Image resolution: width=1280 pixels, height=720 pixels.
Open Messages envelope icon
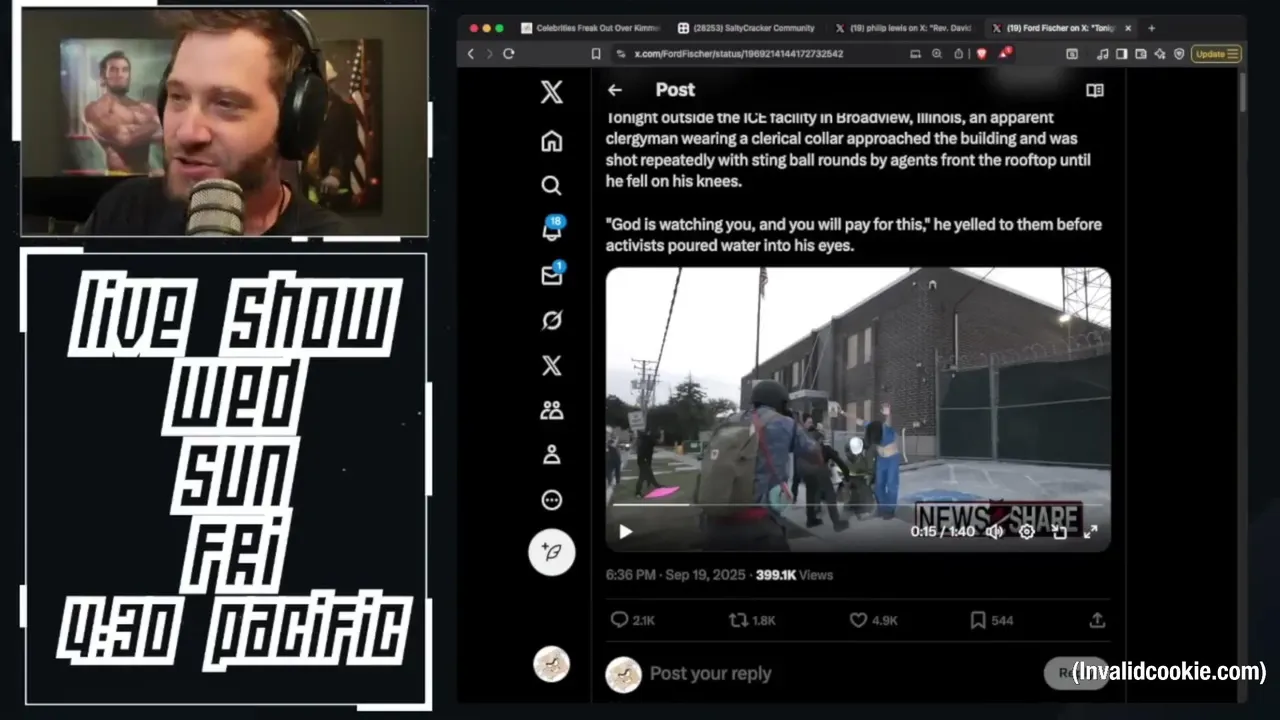coord(552,275)
